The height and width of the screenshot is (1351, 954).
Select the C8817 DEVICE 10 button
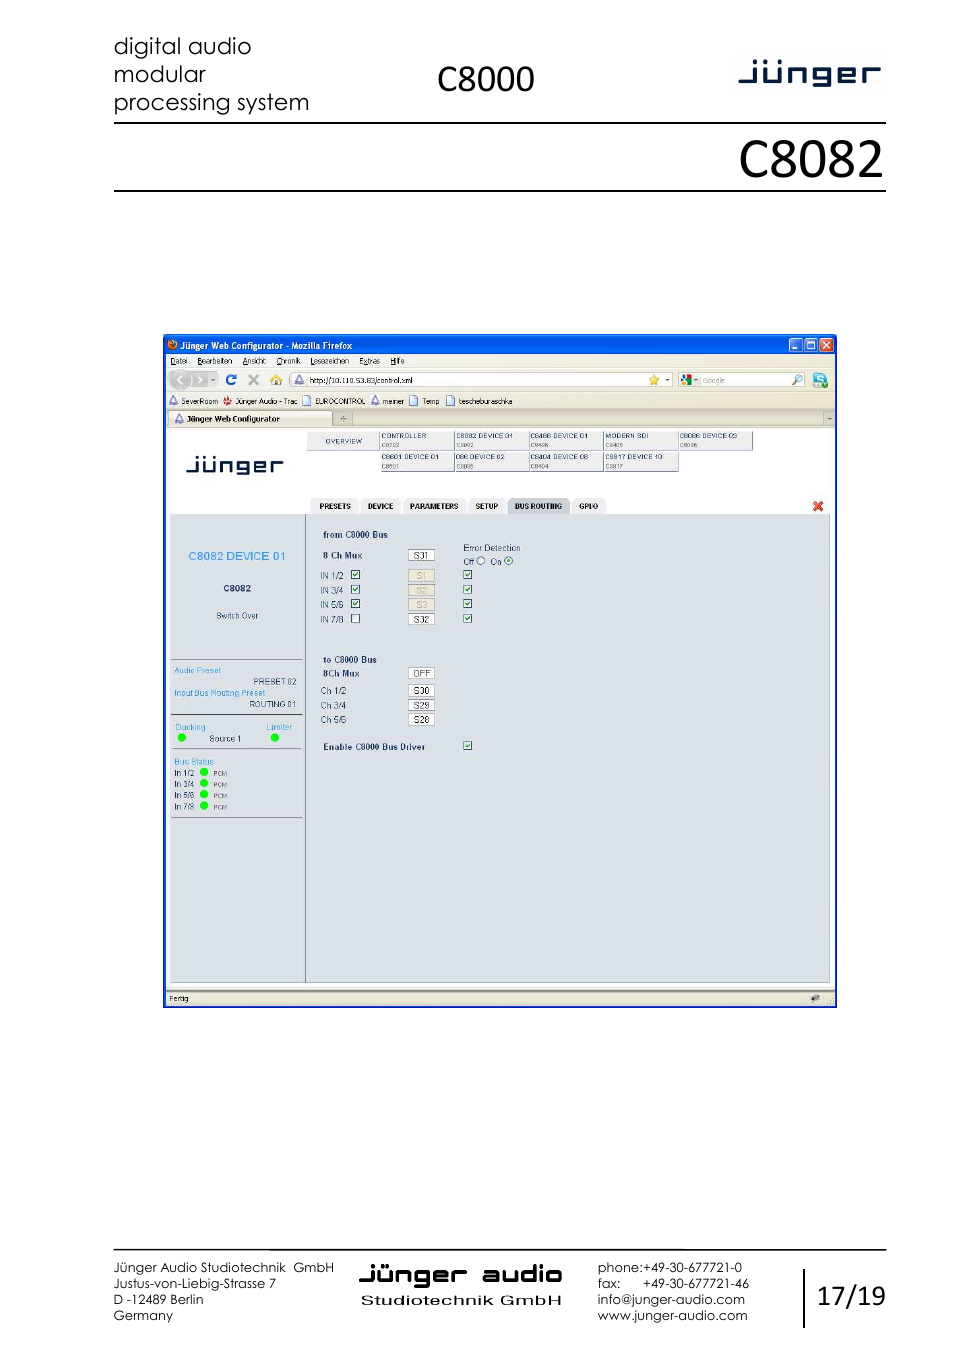640,461
